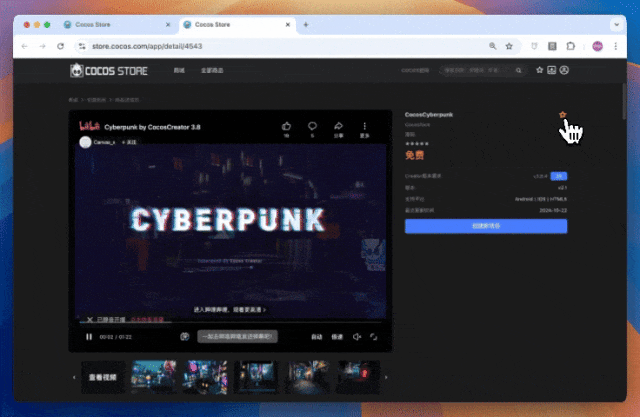Click the CocosCyberpunk product title
Viewport: 640px width, 417px height.
coord(429,115)
